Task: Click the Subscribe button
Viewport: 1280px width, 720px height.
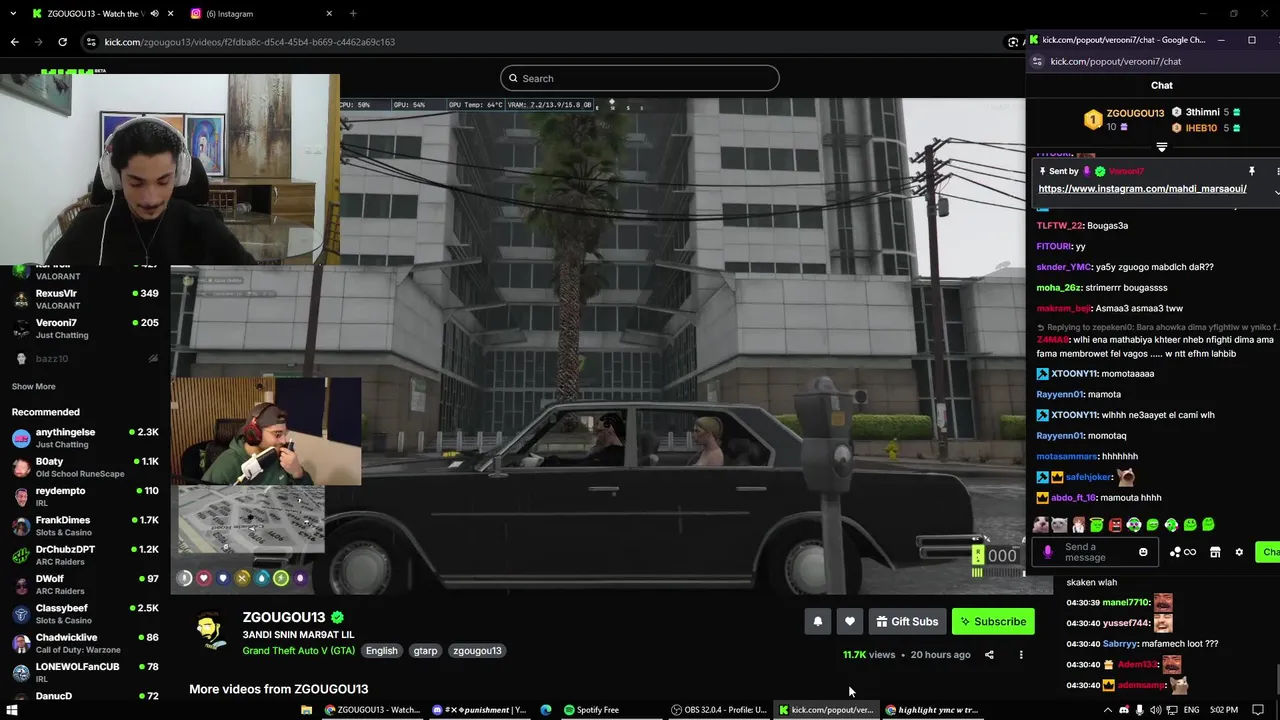Action: click(x=993, y=621)
